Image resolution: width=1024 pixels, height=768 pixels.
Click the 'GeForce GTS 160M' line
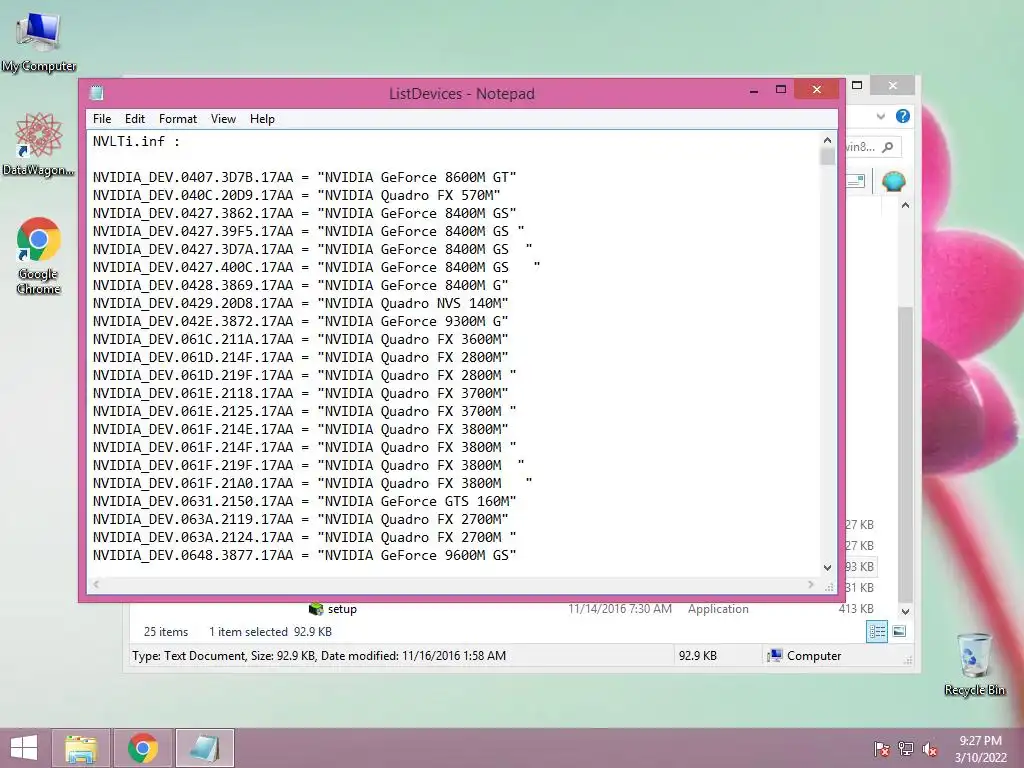coord(304,502)
